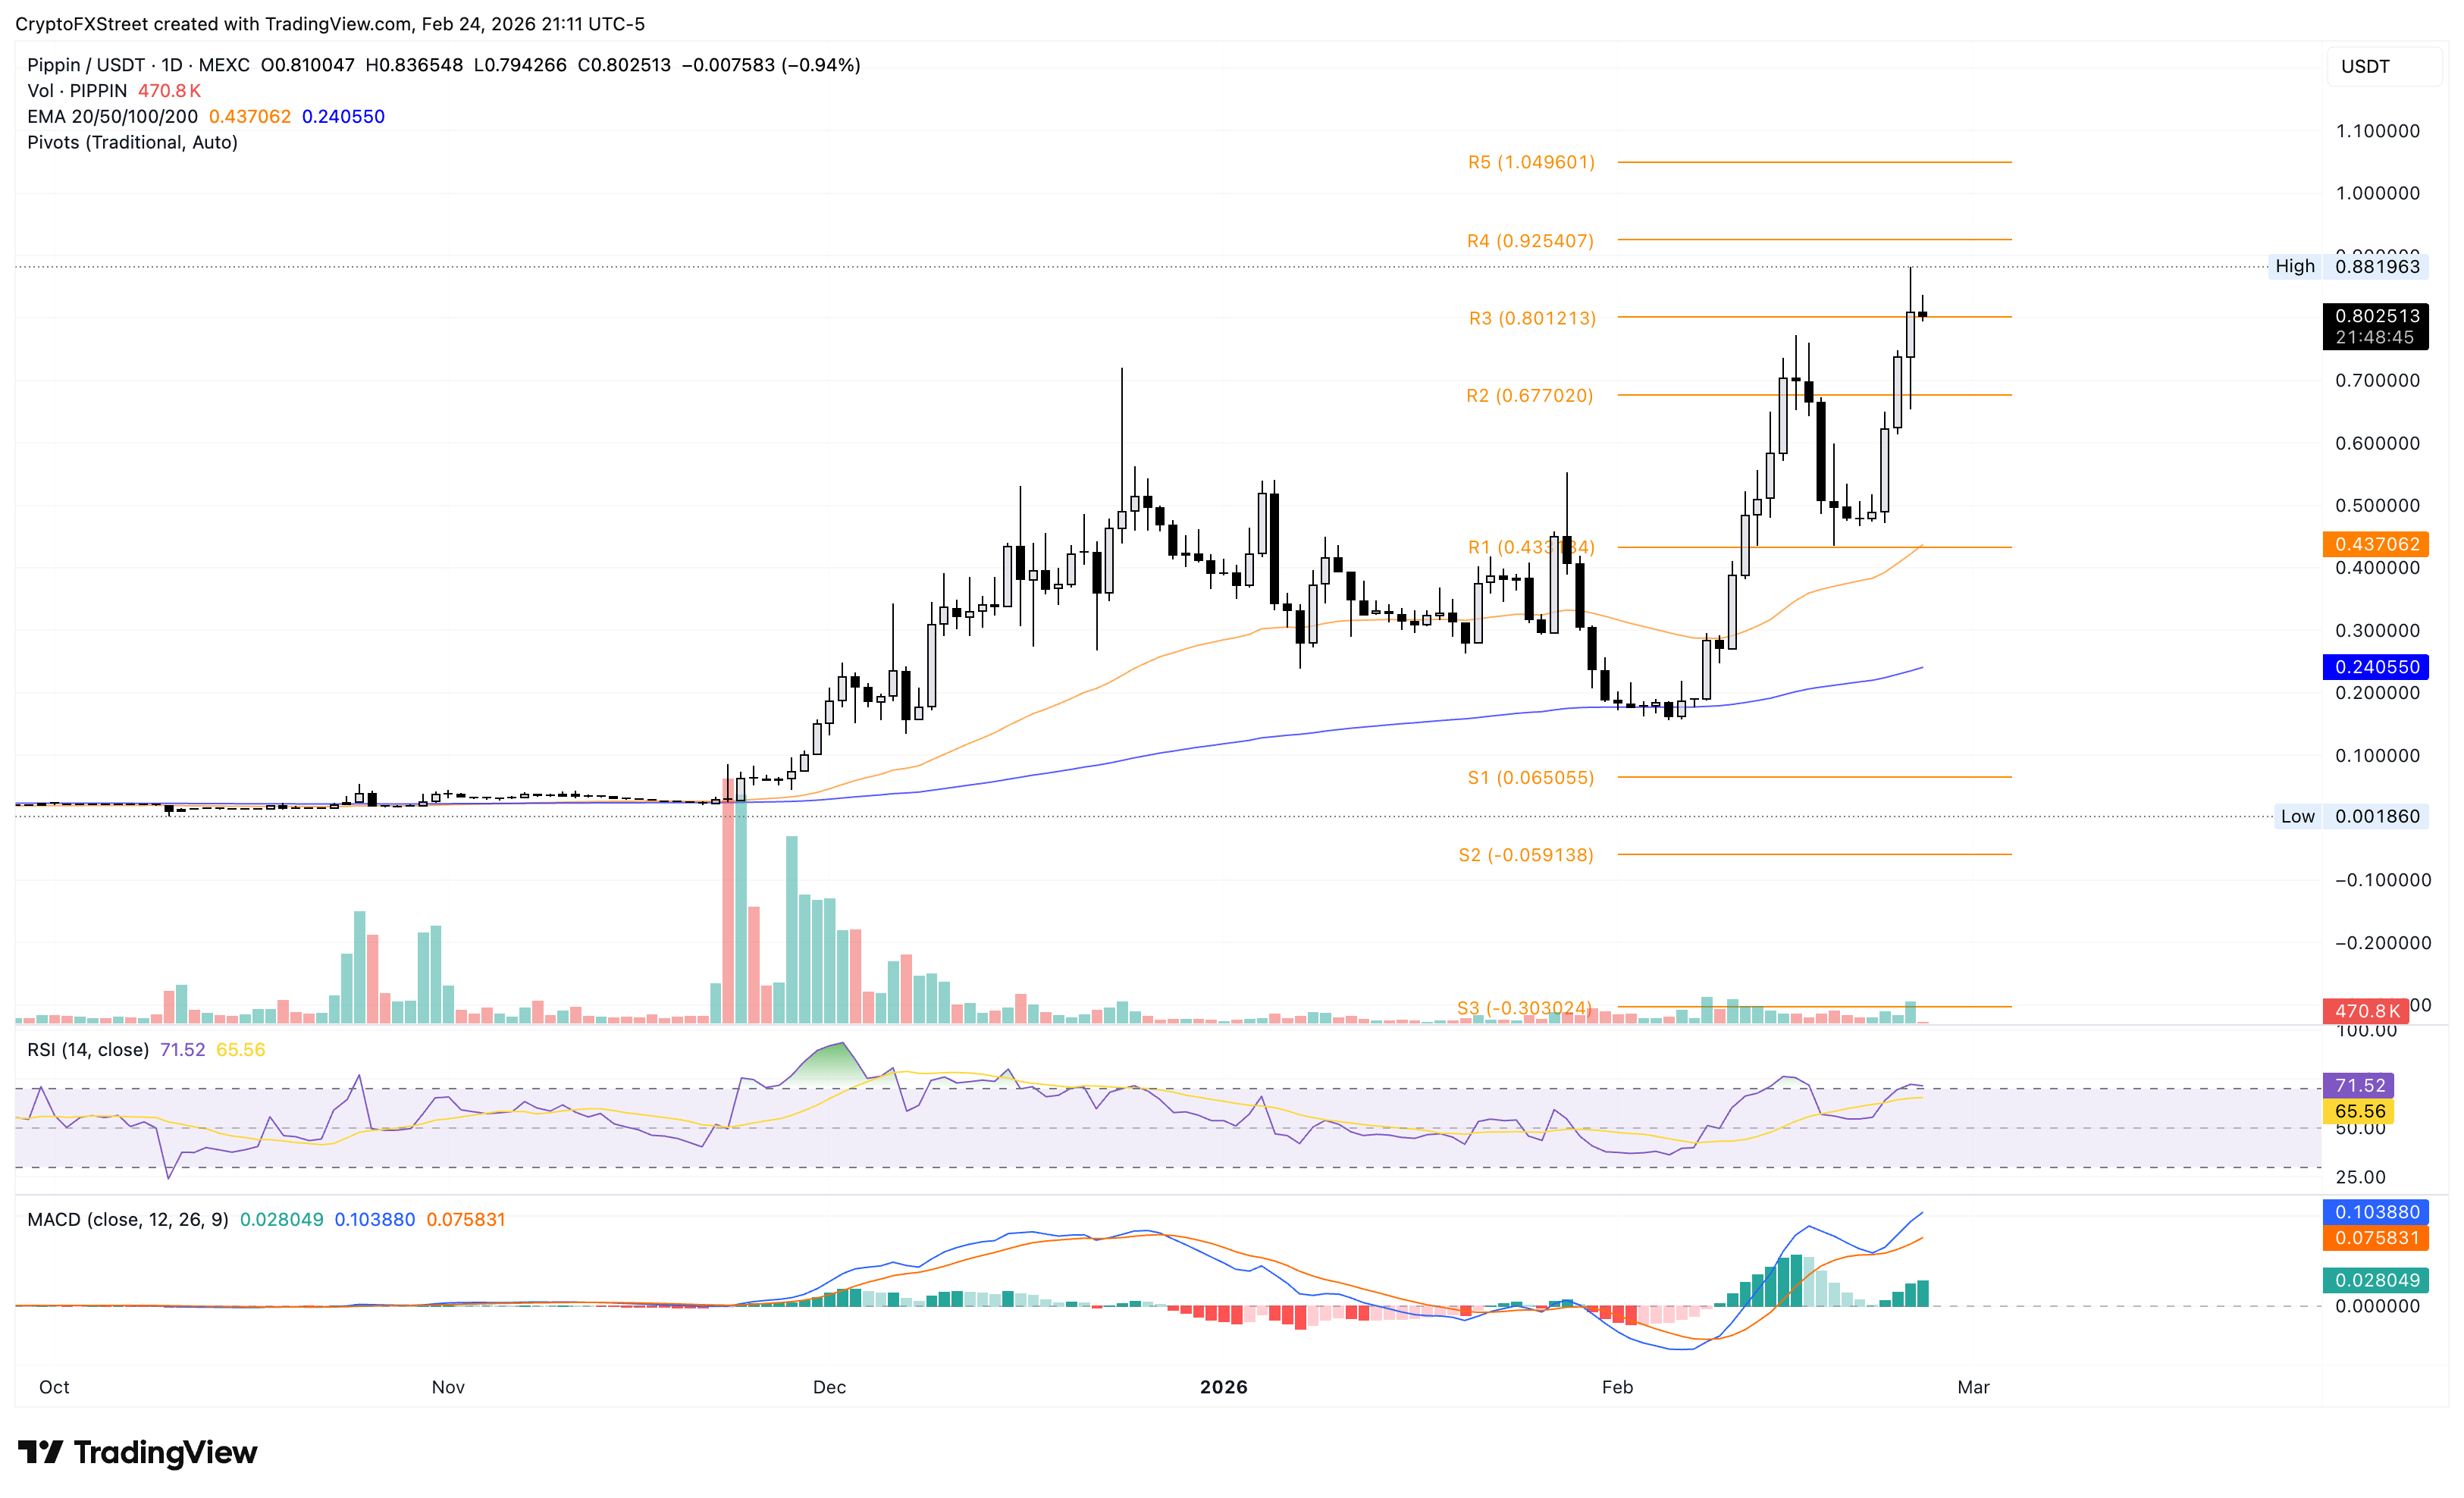Viewport: 2464px width, 1498px height.
Task: Select the Pivots (Traditional, Auto) legend
Action: click(x=132, y=143)
